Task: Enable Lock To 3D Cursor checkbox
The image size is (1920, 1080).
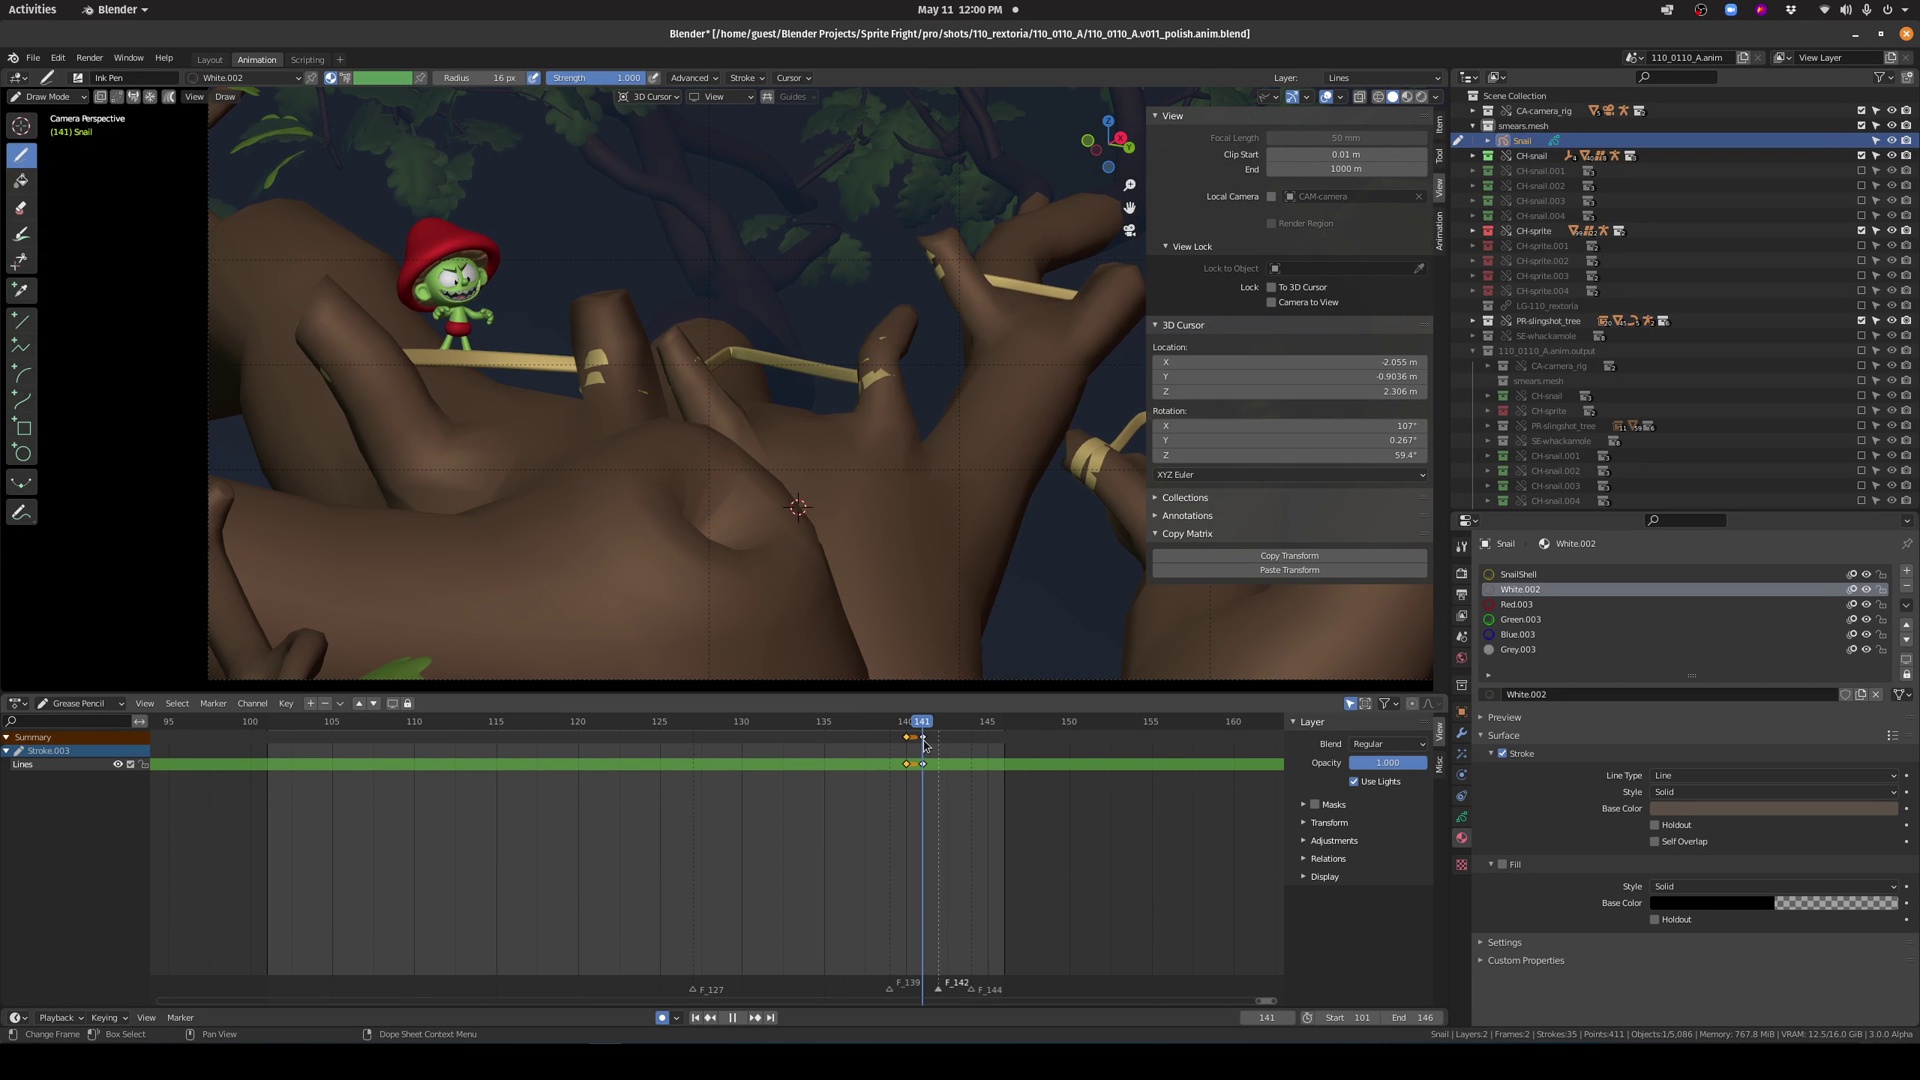Action: coord(1271,287)
